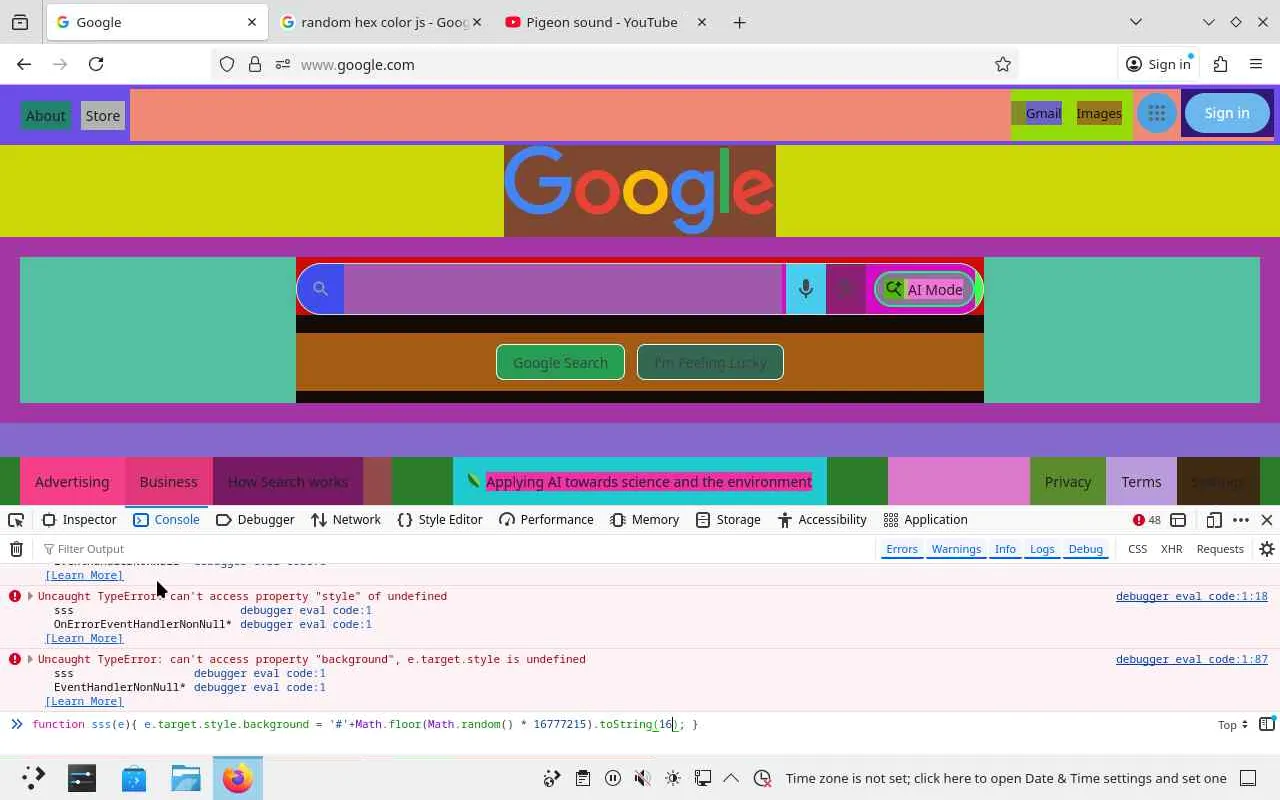Expand the "style" of undefined TypeError entry
The width and height of the screenshot is (1280, 800).
[x=30, y=596]
